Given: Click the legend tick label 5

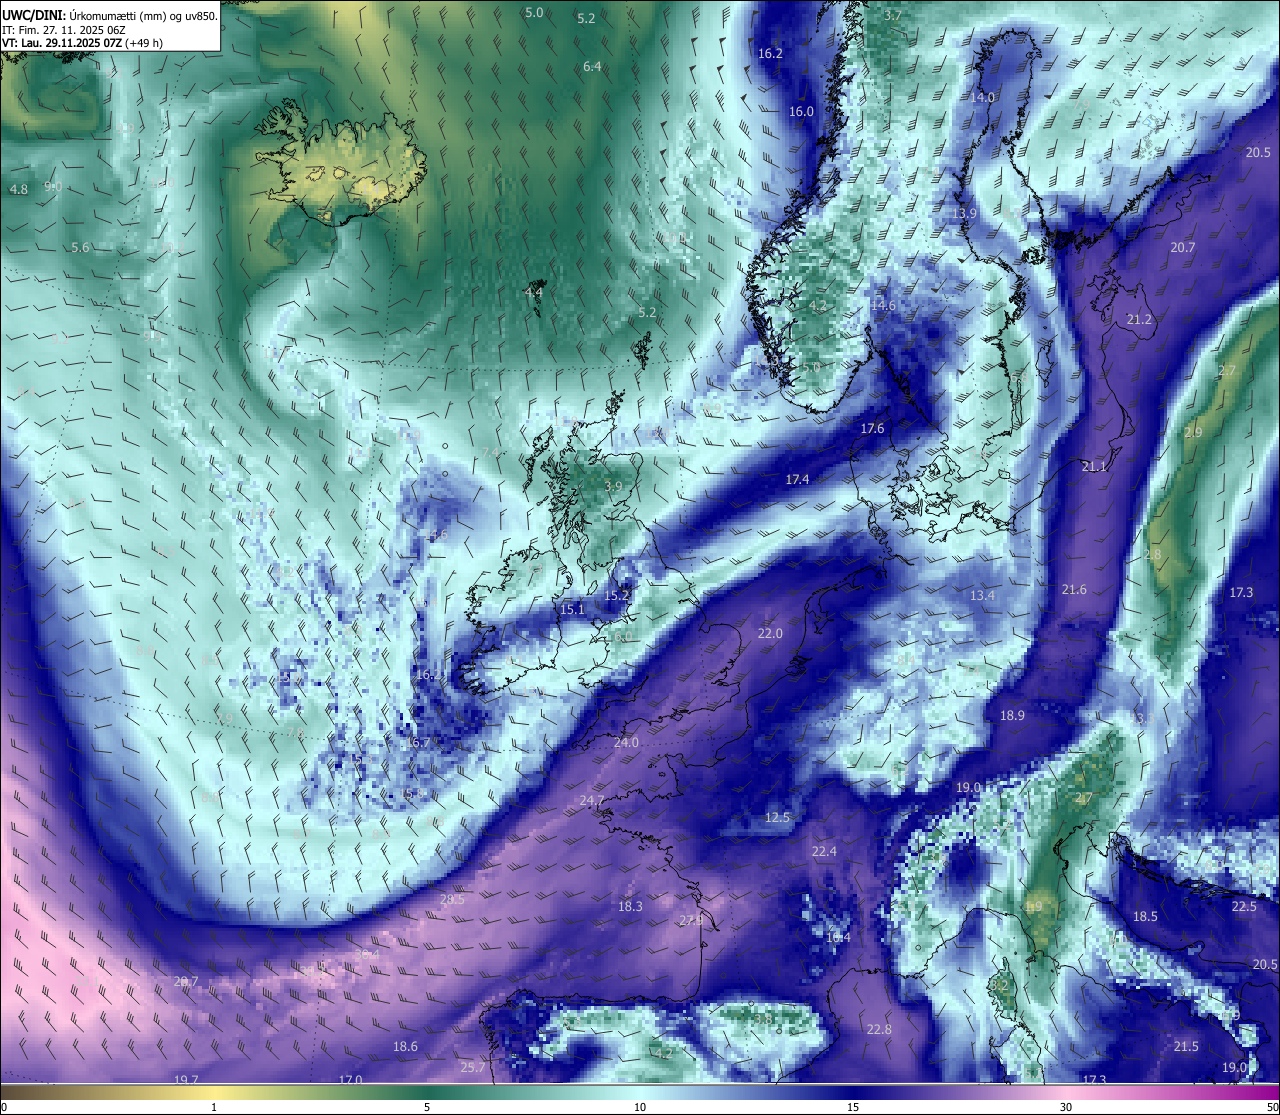Looking at the screenshot, I should (427, 1107).
